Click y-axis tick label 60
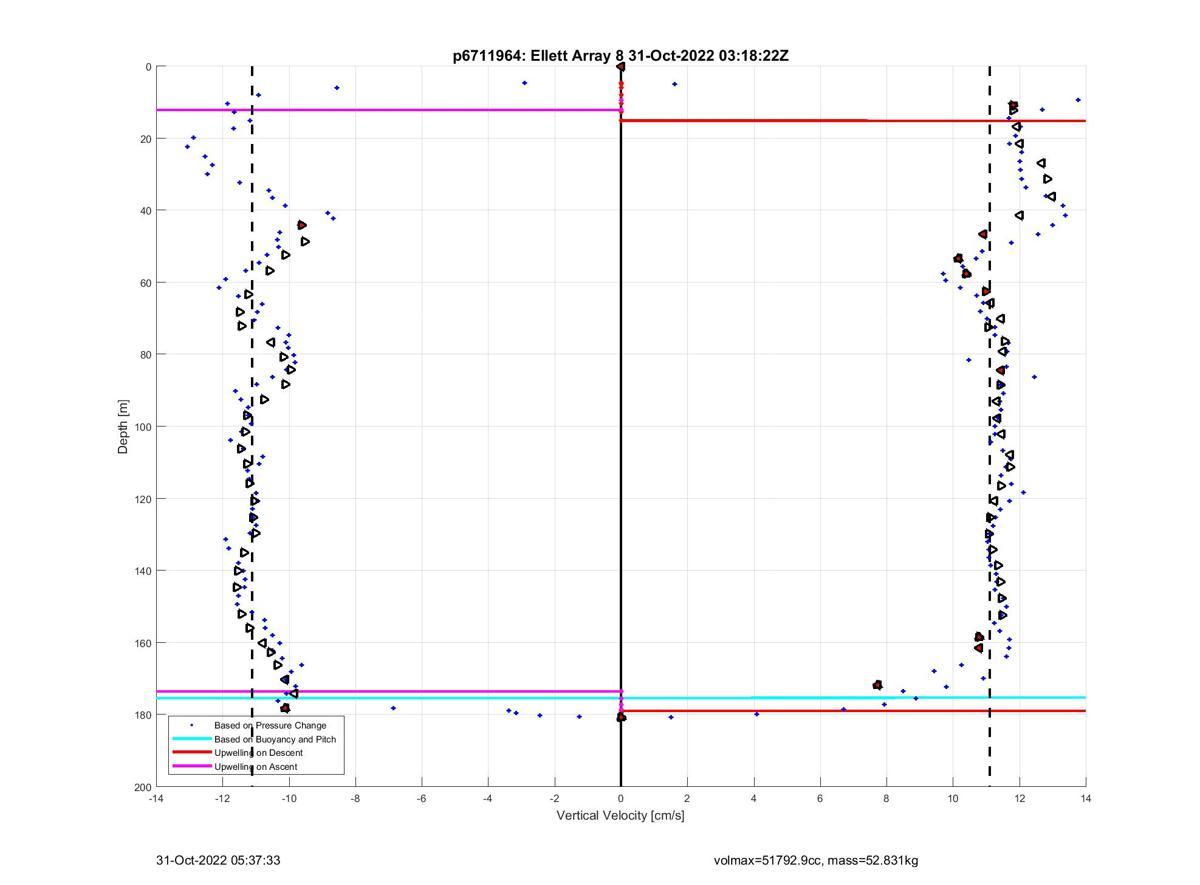 coord(145,283)
